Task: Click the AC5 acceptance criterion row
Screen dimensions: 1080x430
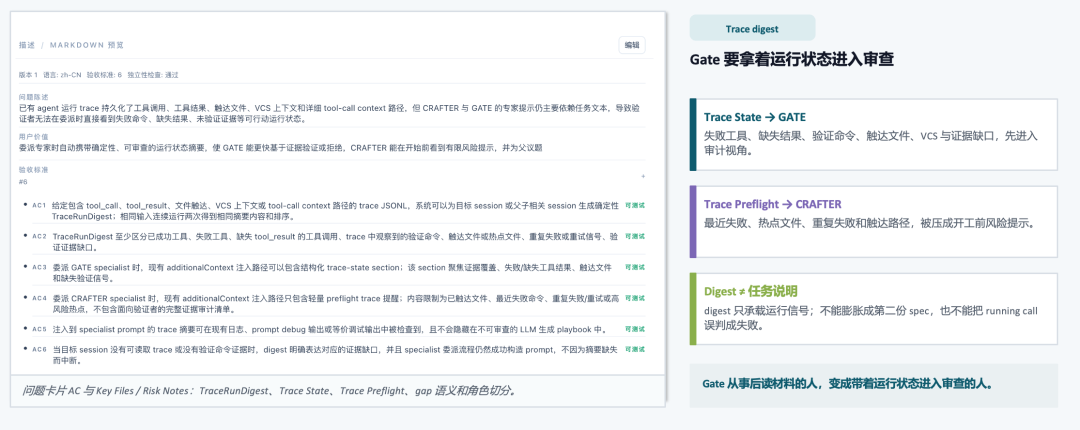Action: pos(333,329)
